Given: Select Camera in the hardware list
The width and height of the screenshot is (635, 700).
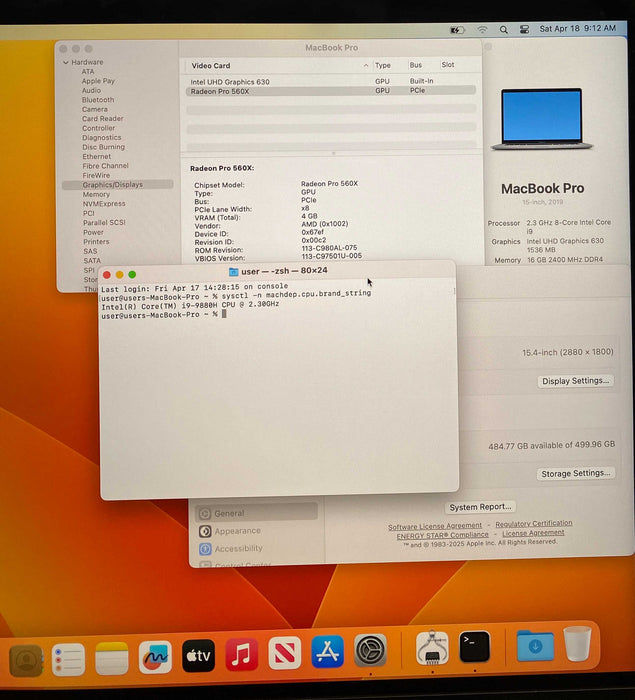Looking at the screenshot, I should [95, 109].
